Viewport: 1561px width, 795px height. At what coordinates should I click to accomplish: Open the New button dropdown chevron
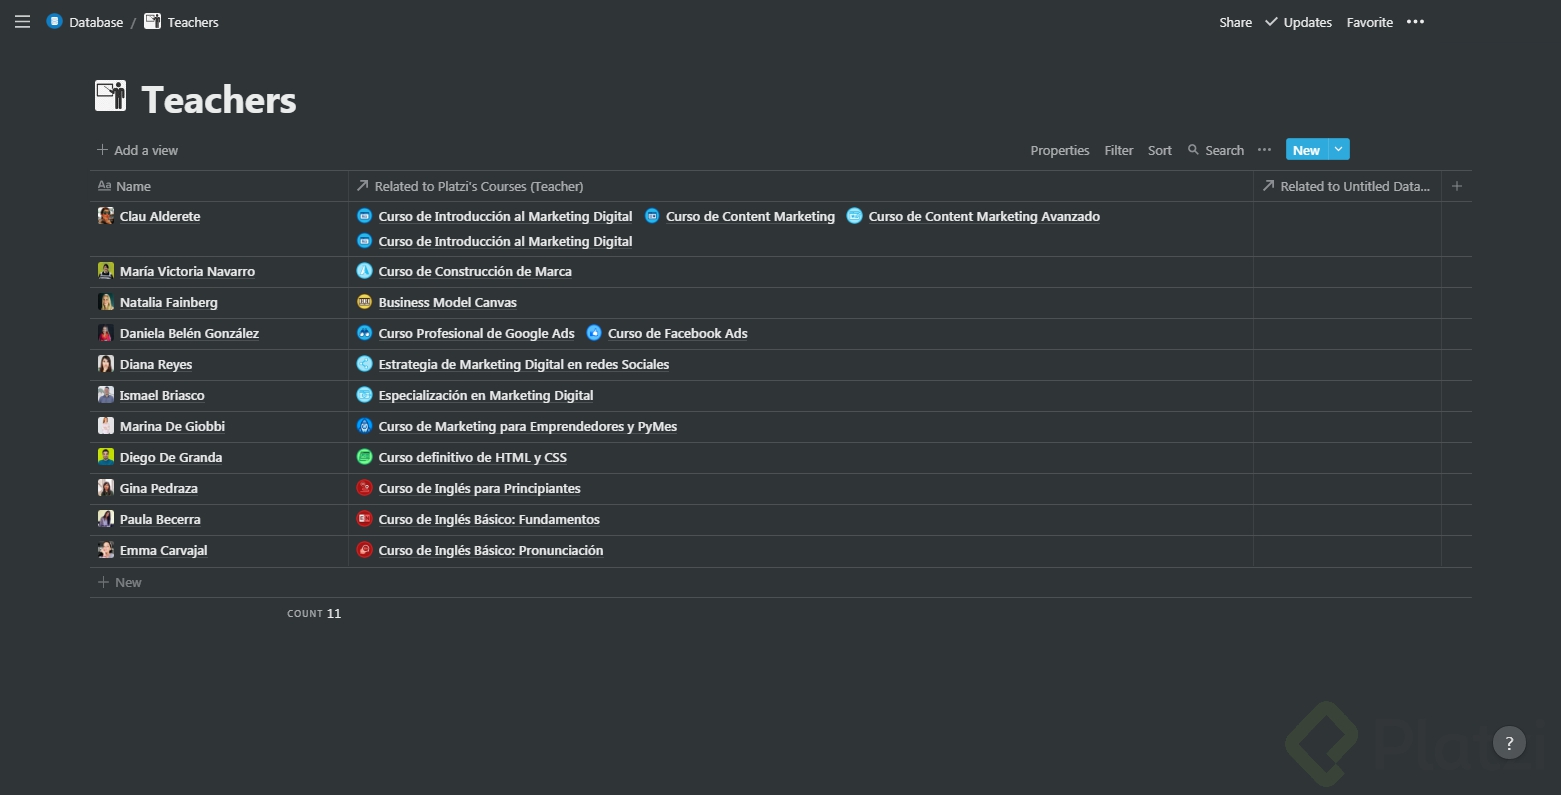(1338, 149)
